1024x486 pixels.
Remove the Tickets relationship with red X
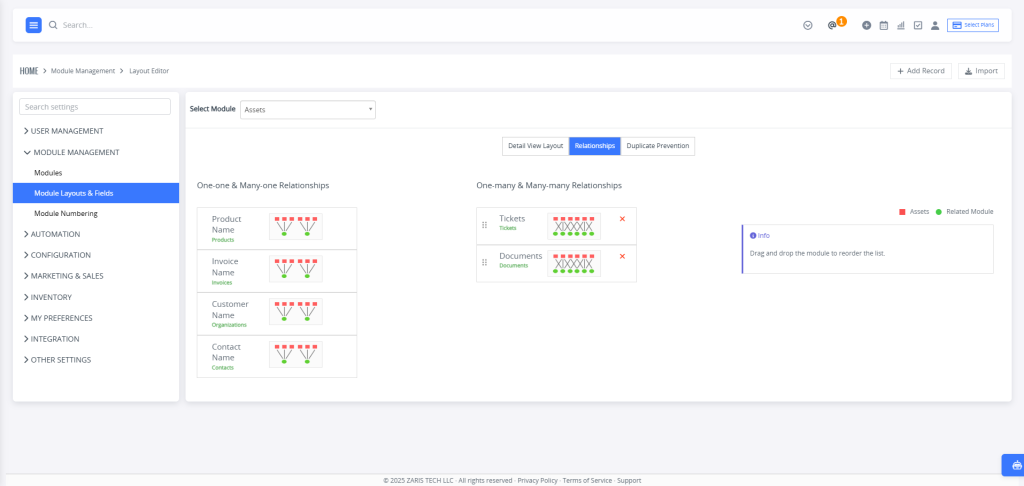click(x=622, y=219)
